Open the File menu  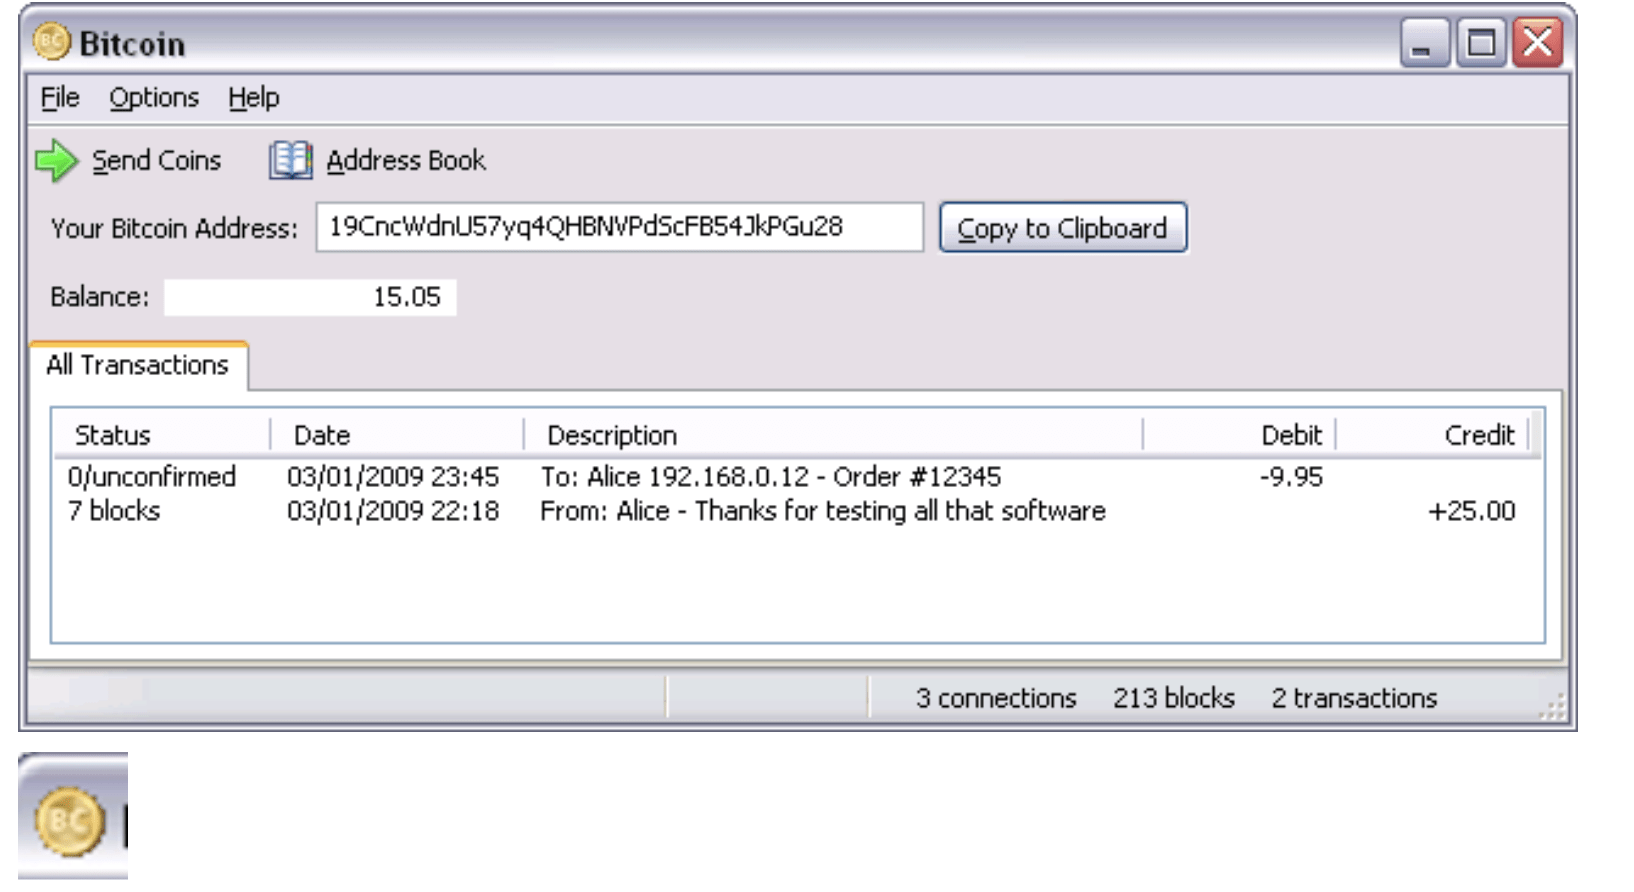click(x=60, y=98)
